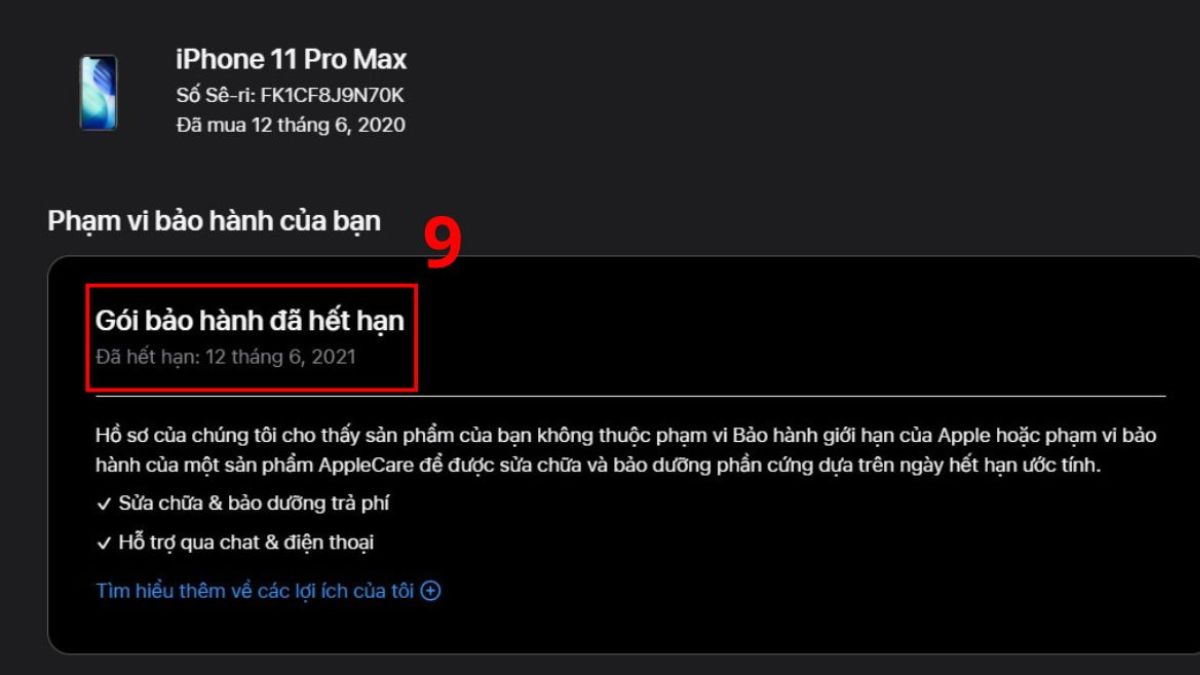Click the checkmark next to 'Hỗ trợ qua chat & điện thoại'
This screenshot has height=675, width=1200.
point(103,543)
